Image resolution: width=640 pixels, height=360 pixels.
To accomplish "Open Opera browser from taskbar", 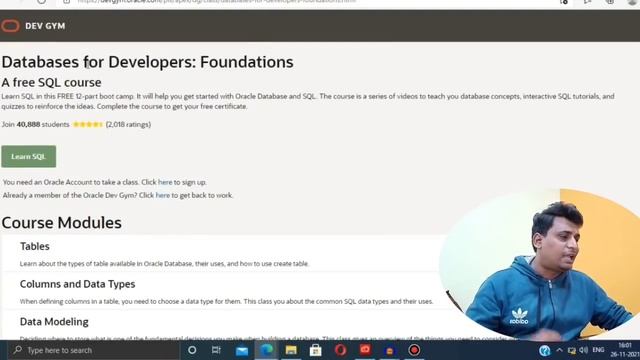I will coord(340,350).
